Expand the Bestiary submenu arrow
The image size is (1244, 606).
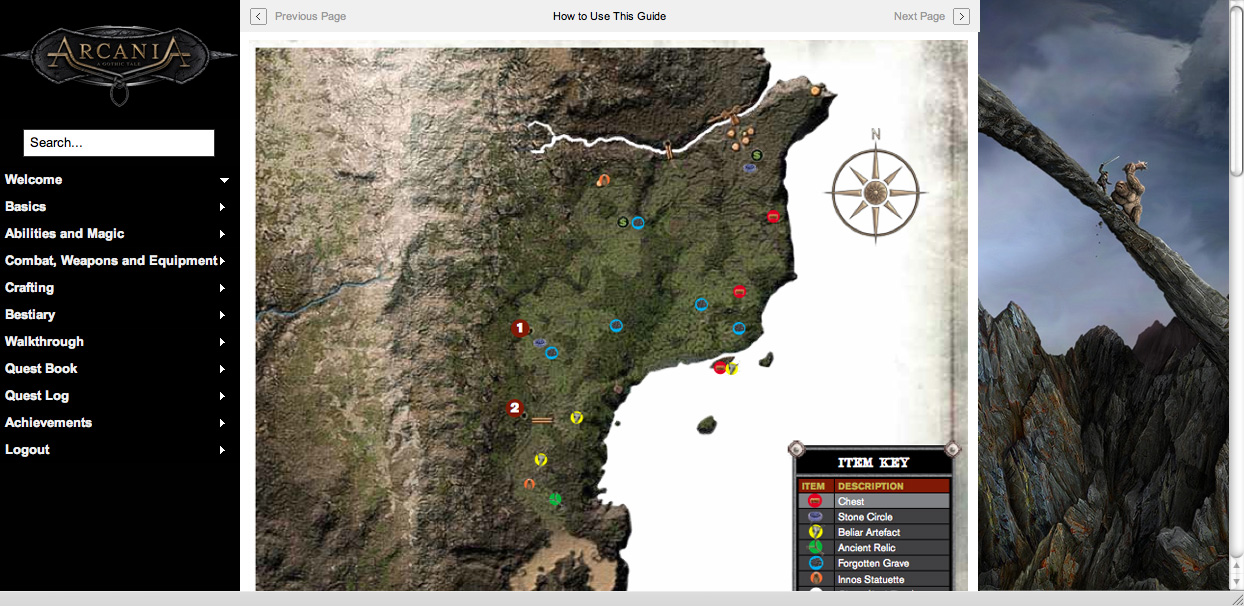[222, 315]
